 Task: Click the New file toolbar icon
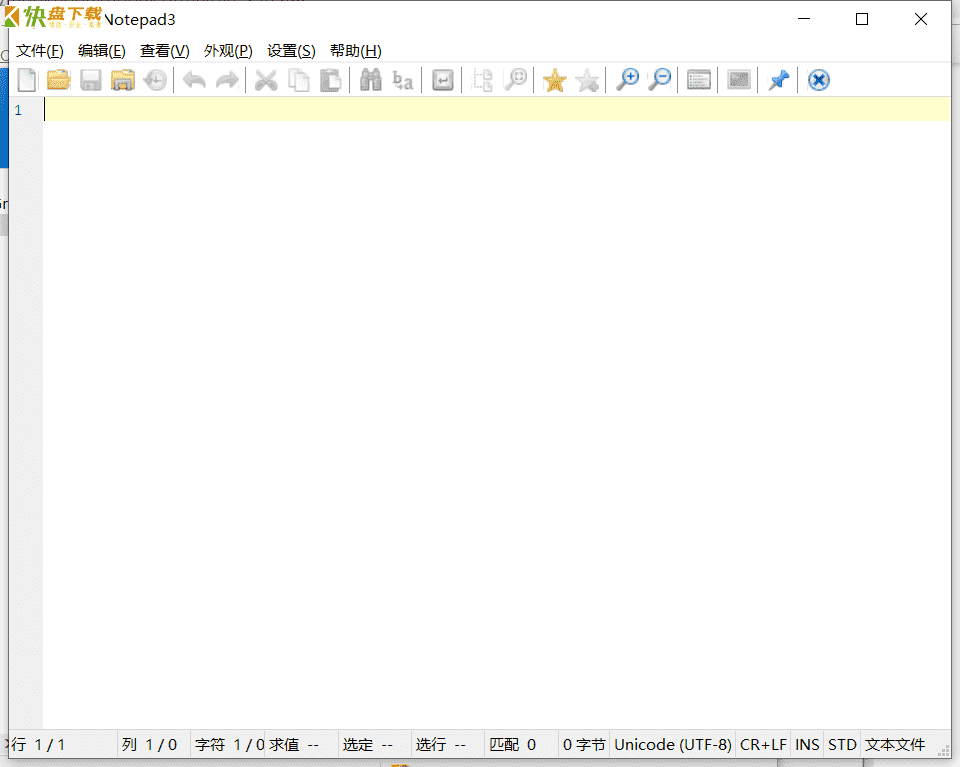[27, 80]
